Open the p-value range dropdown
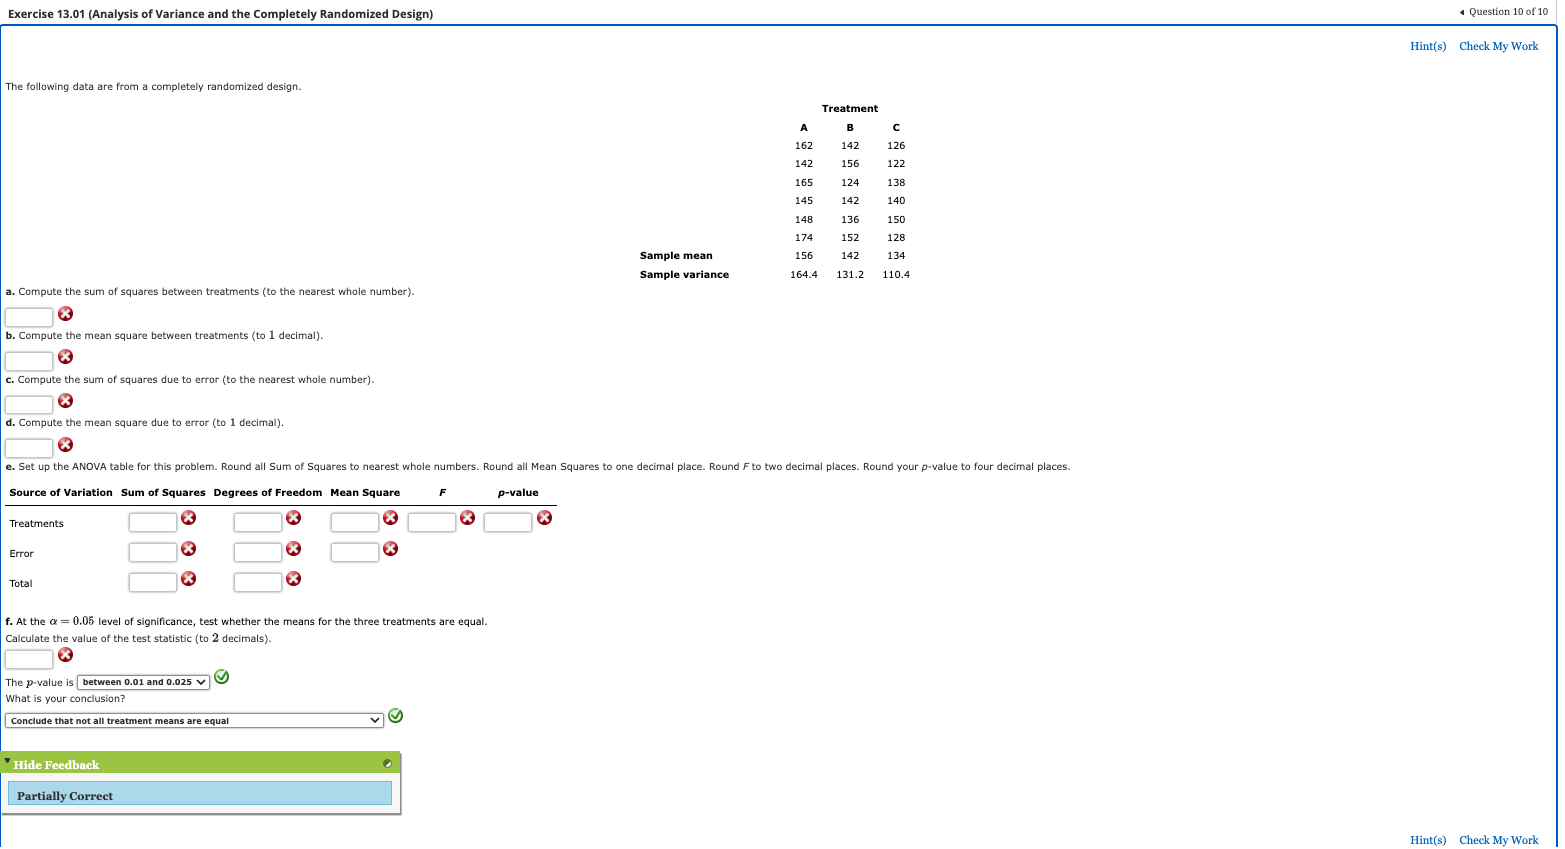Screen dimensions: 1565x849 pyautogui.click(x=142, y=682)
